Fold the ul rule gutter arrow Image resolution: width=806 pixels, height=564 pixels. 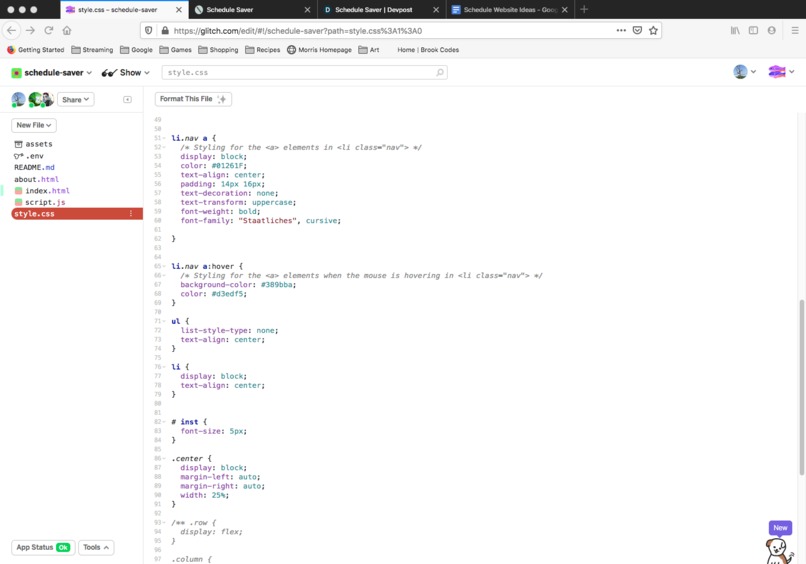[x=164, y=321]
